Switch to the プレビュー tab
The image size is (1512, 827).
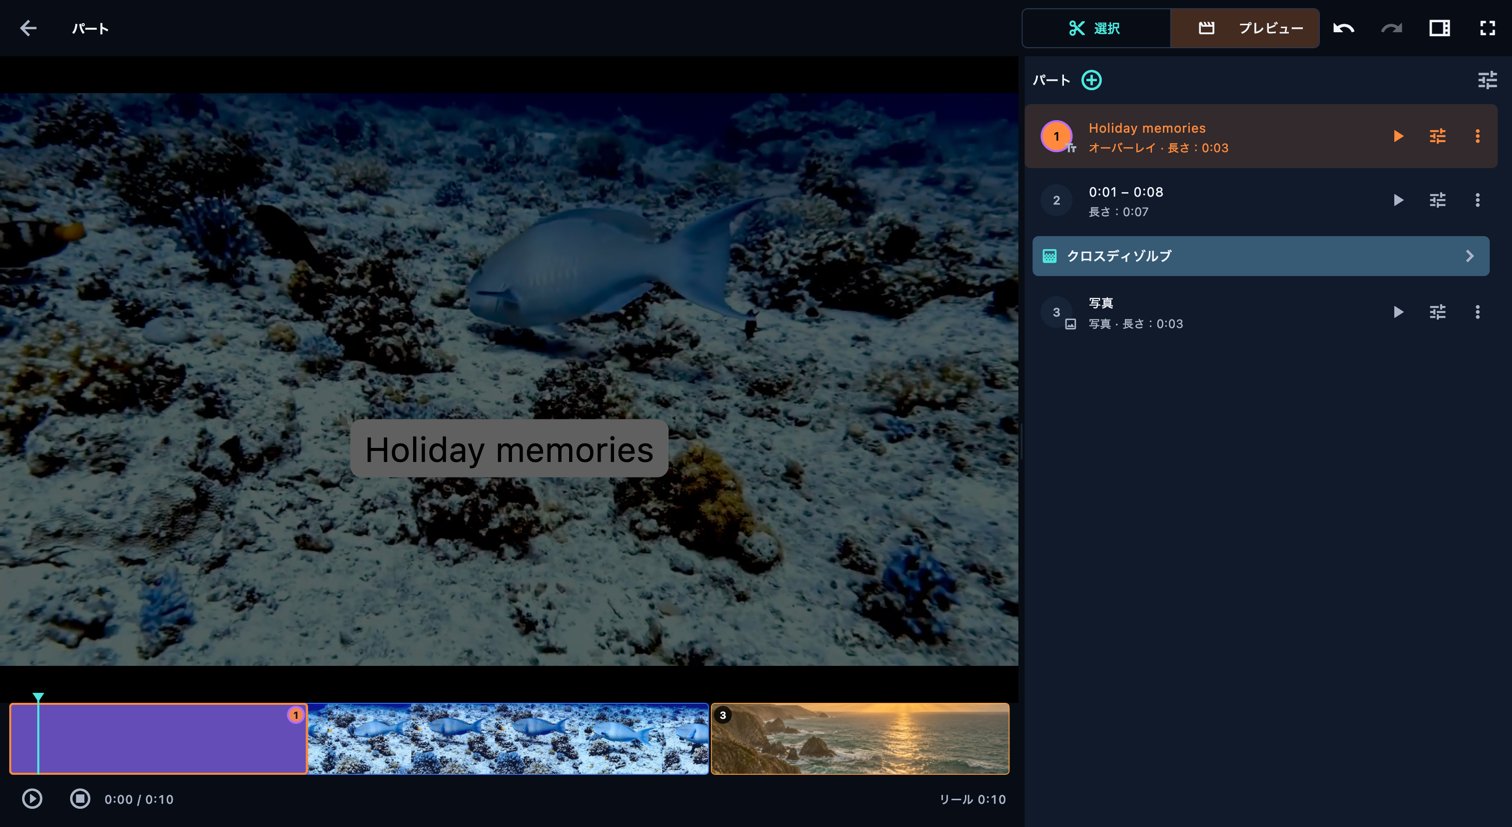coord(1245,28)
